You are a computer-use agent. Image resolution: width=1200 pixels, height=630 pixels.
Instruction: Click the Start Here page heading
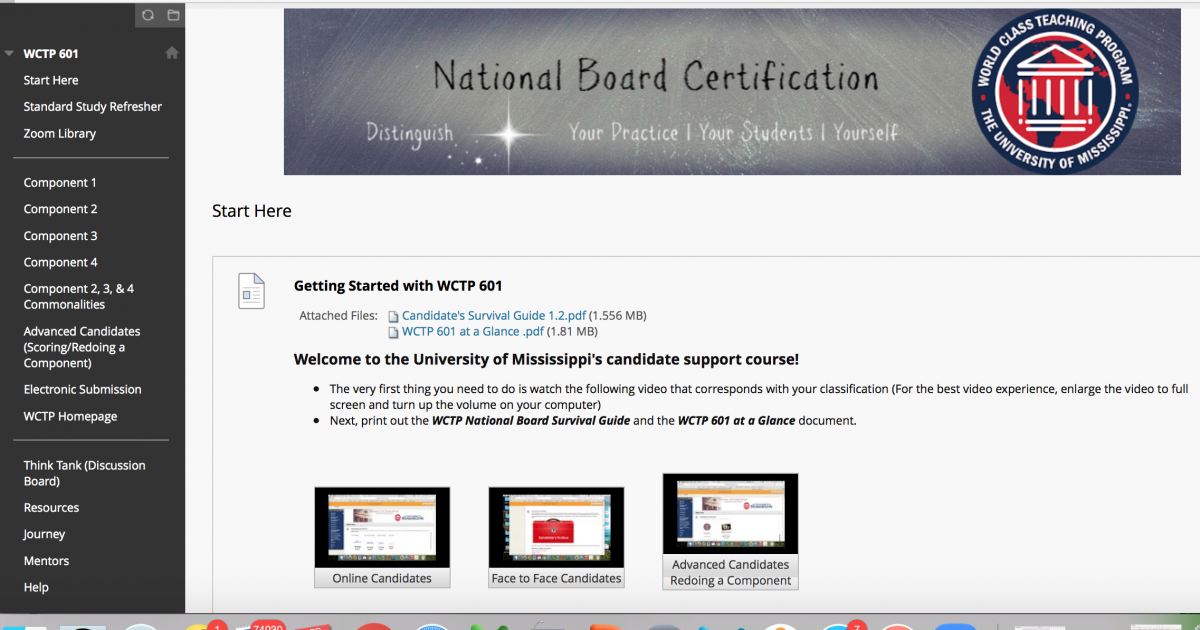coord(252,211)
